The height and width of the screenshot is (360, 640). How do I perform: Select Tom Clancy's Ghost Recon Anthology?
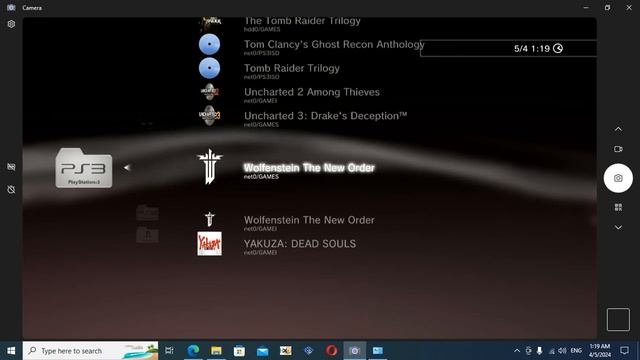pos(334,44)
